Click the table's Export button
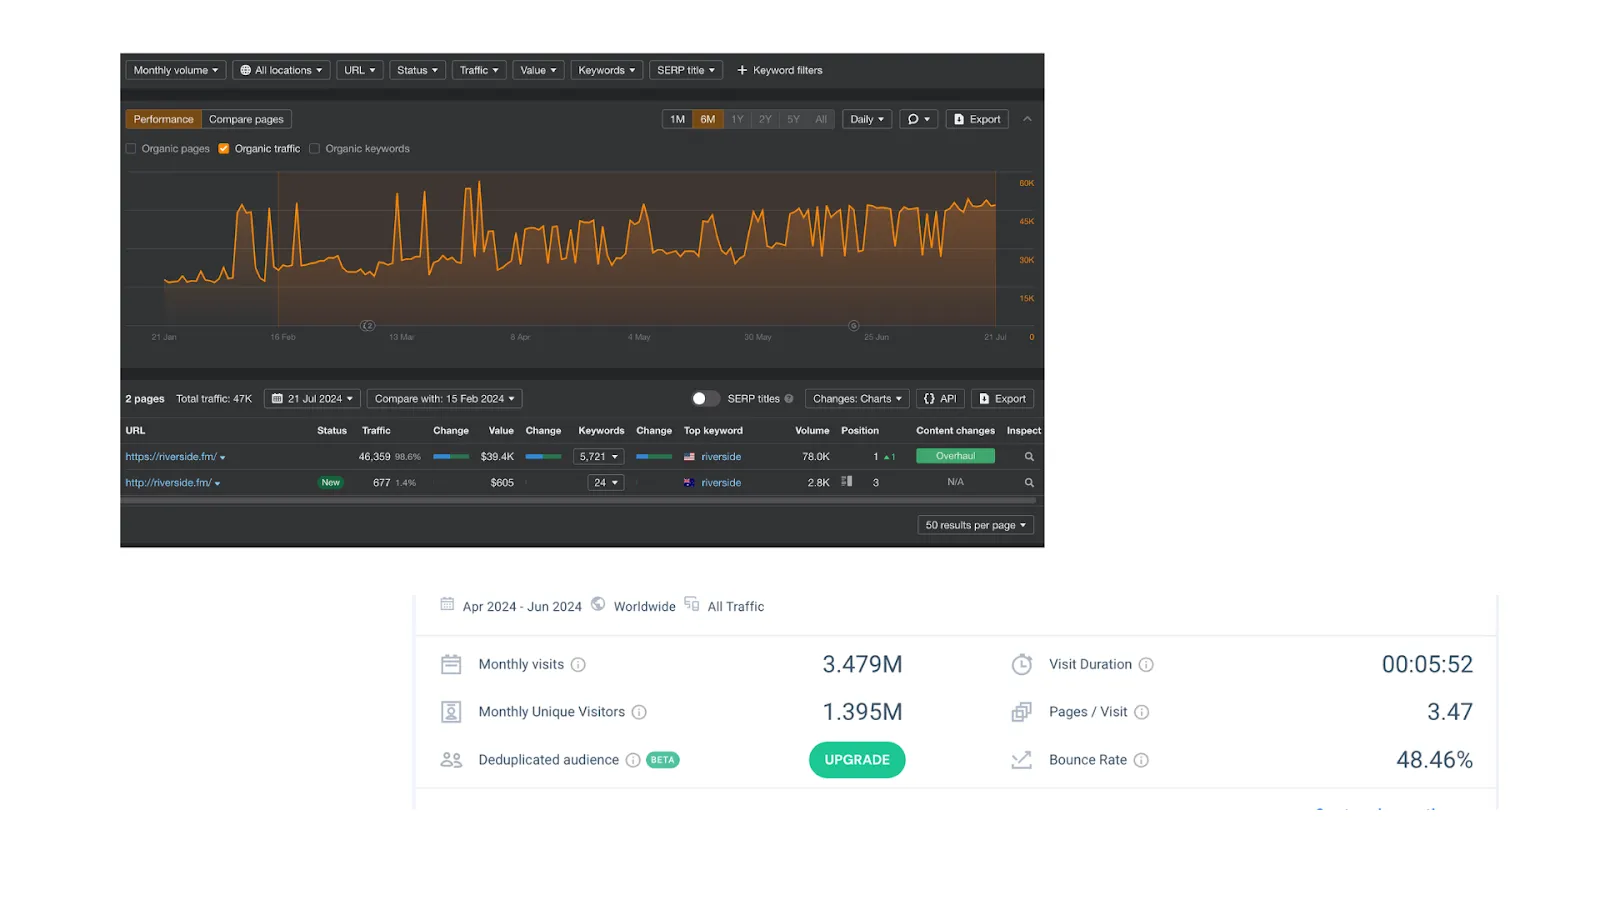The image size is (1600, 900). click(x=1003, y=399)
